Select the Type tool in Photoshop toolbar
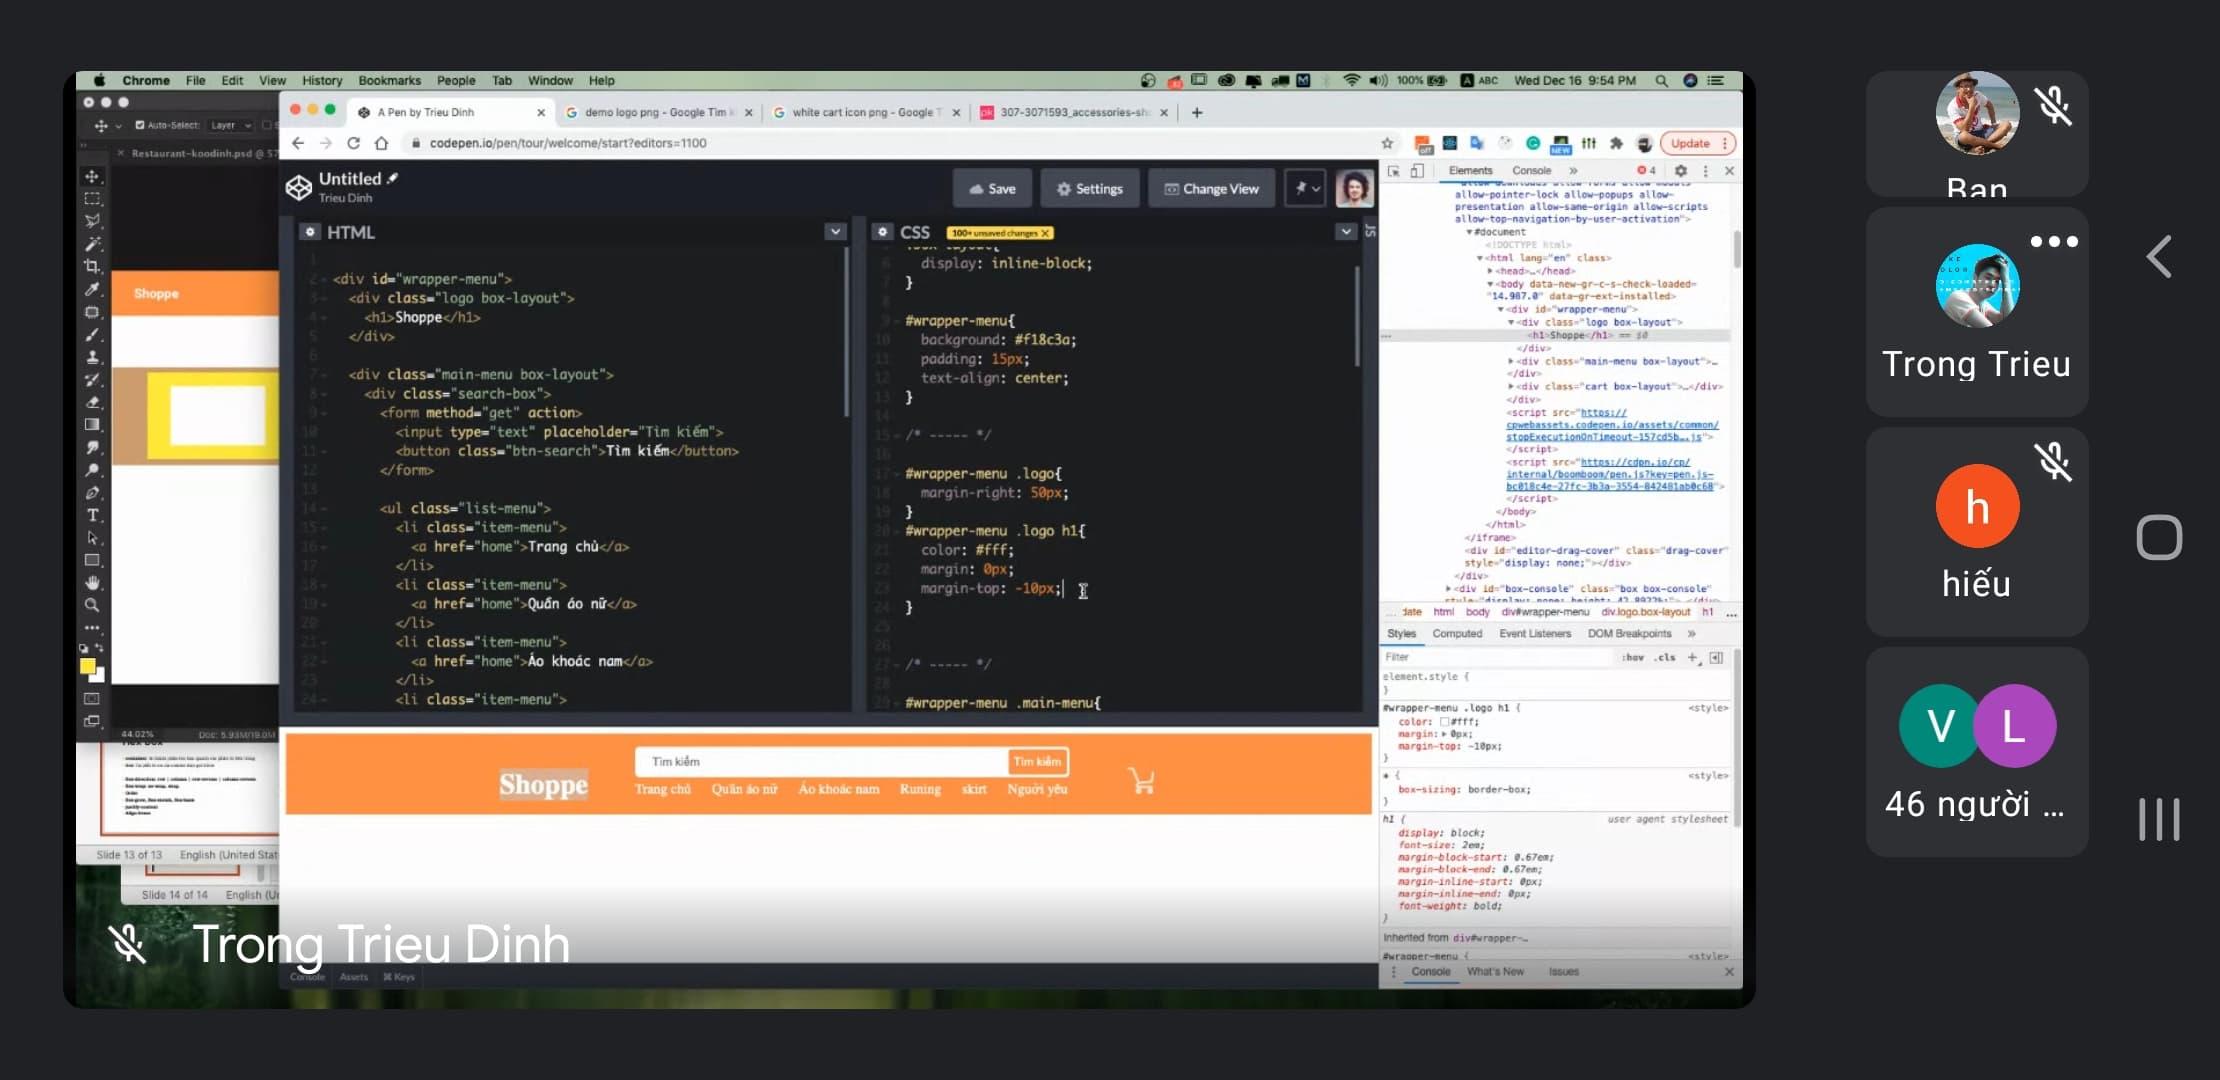The height and width of the screenshot is (1080, 2220). tap(93, 515)
